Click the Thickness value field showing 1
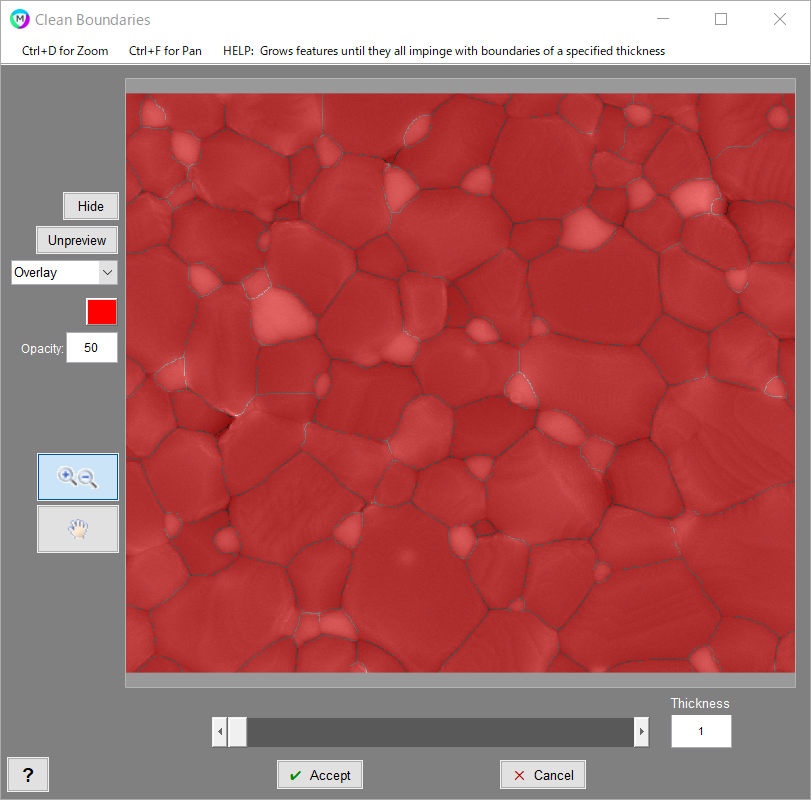The height and width of the screenshot is (800, 811). [701, 731]
